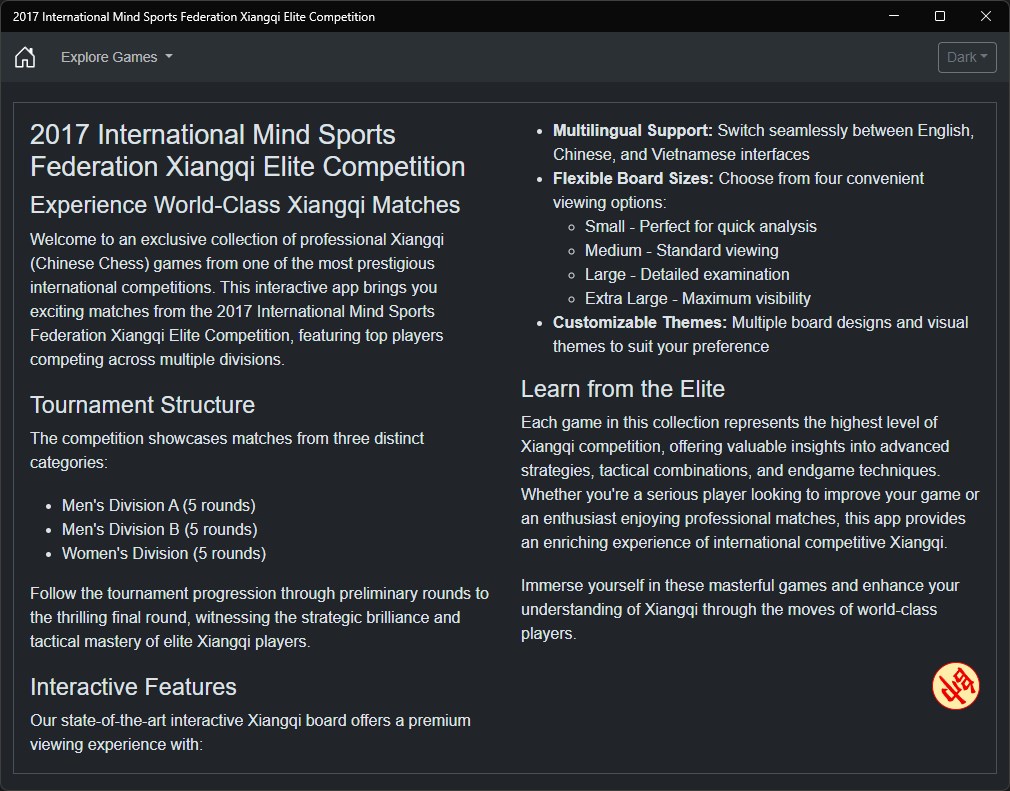Screen dimensions: 1010x791
Task: Close the Xiangqi competition window
Action: coord(986,16)
